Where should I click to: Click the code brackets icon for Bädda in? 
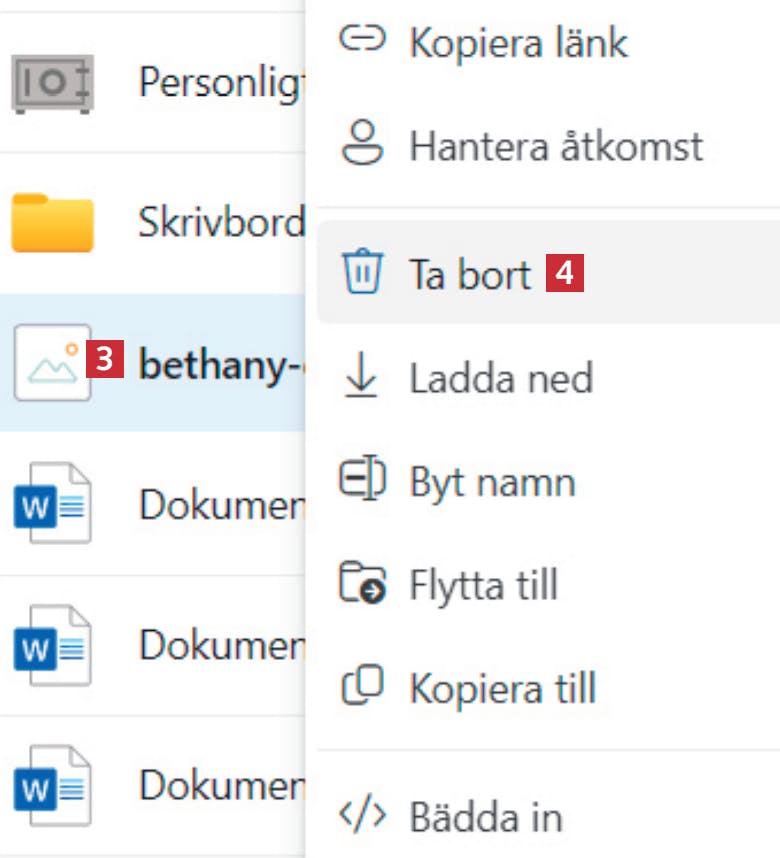[x=362, y=816]
